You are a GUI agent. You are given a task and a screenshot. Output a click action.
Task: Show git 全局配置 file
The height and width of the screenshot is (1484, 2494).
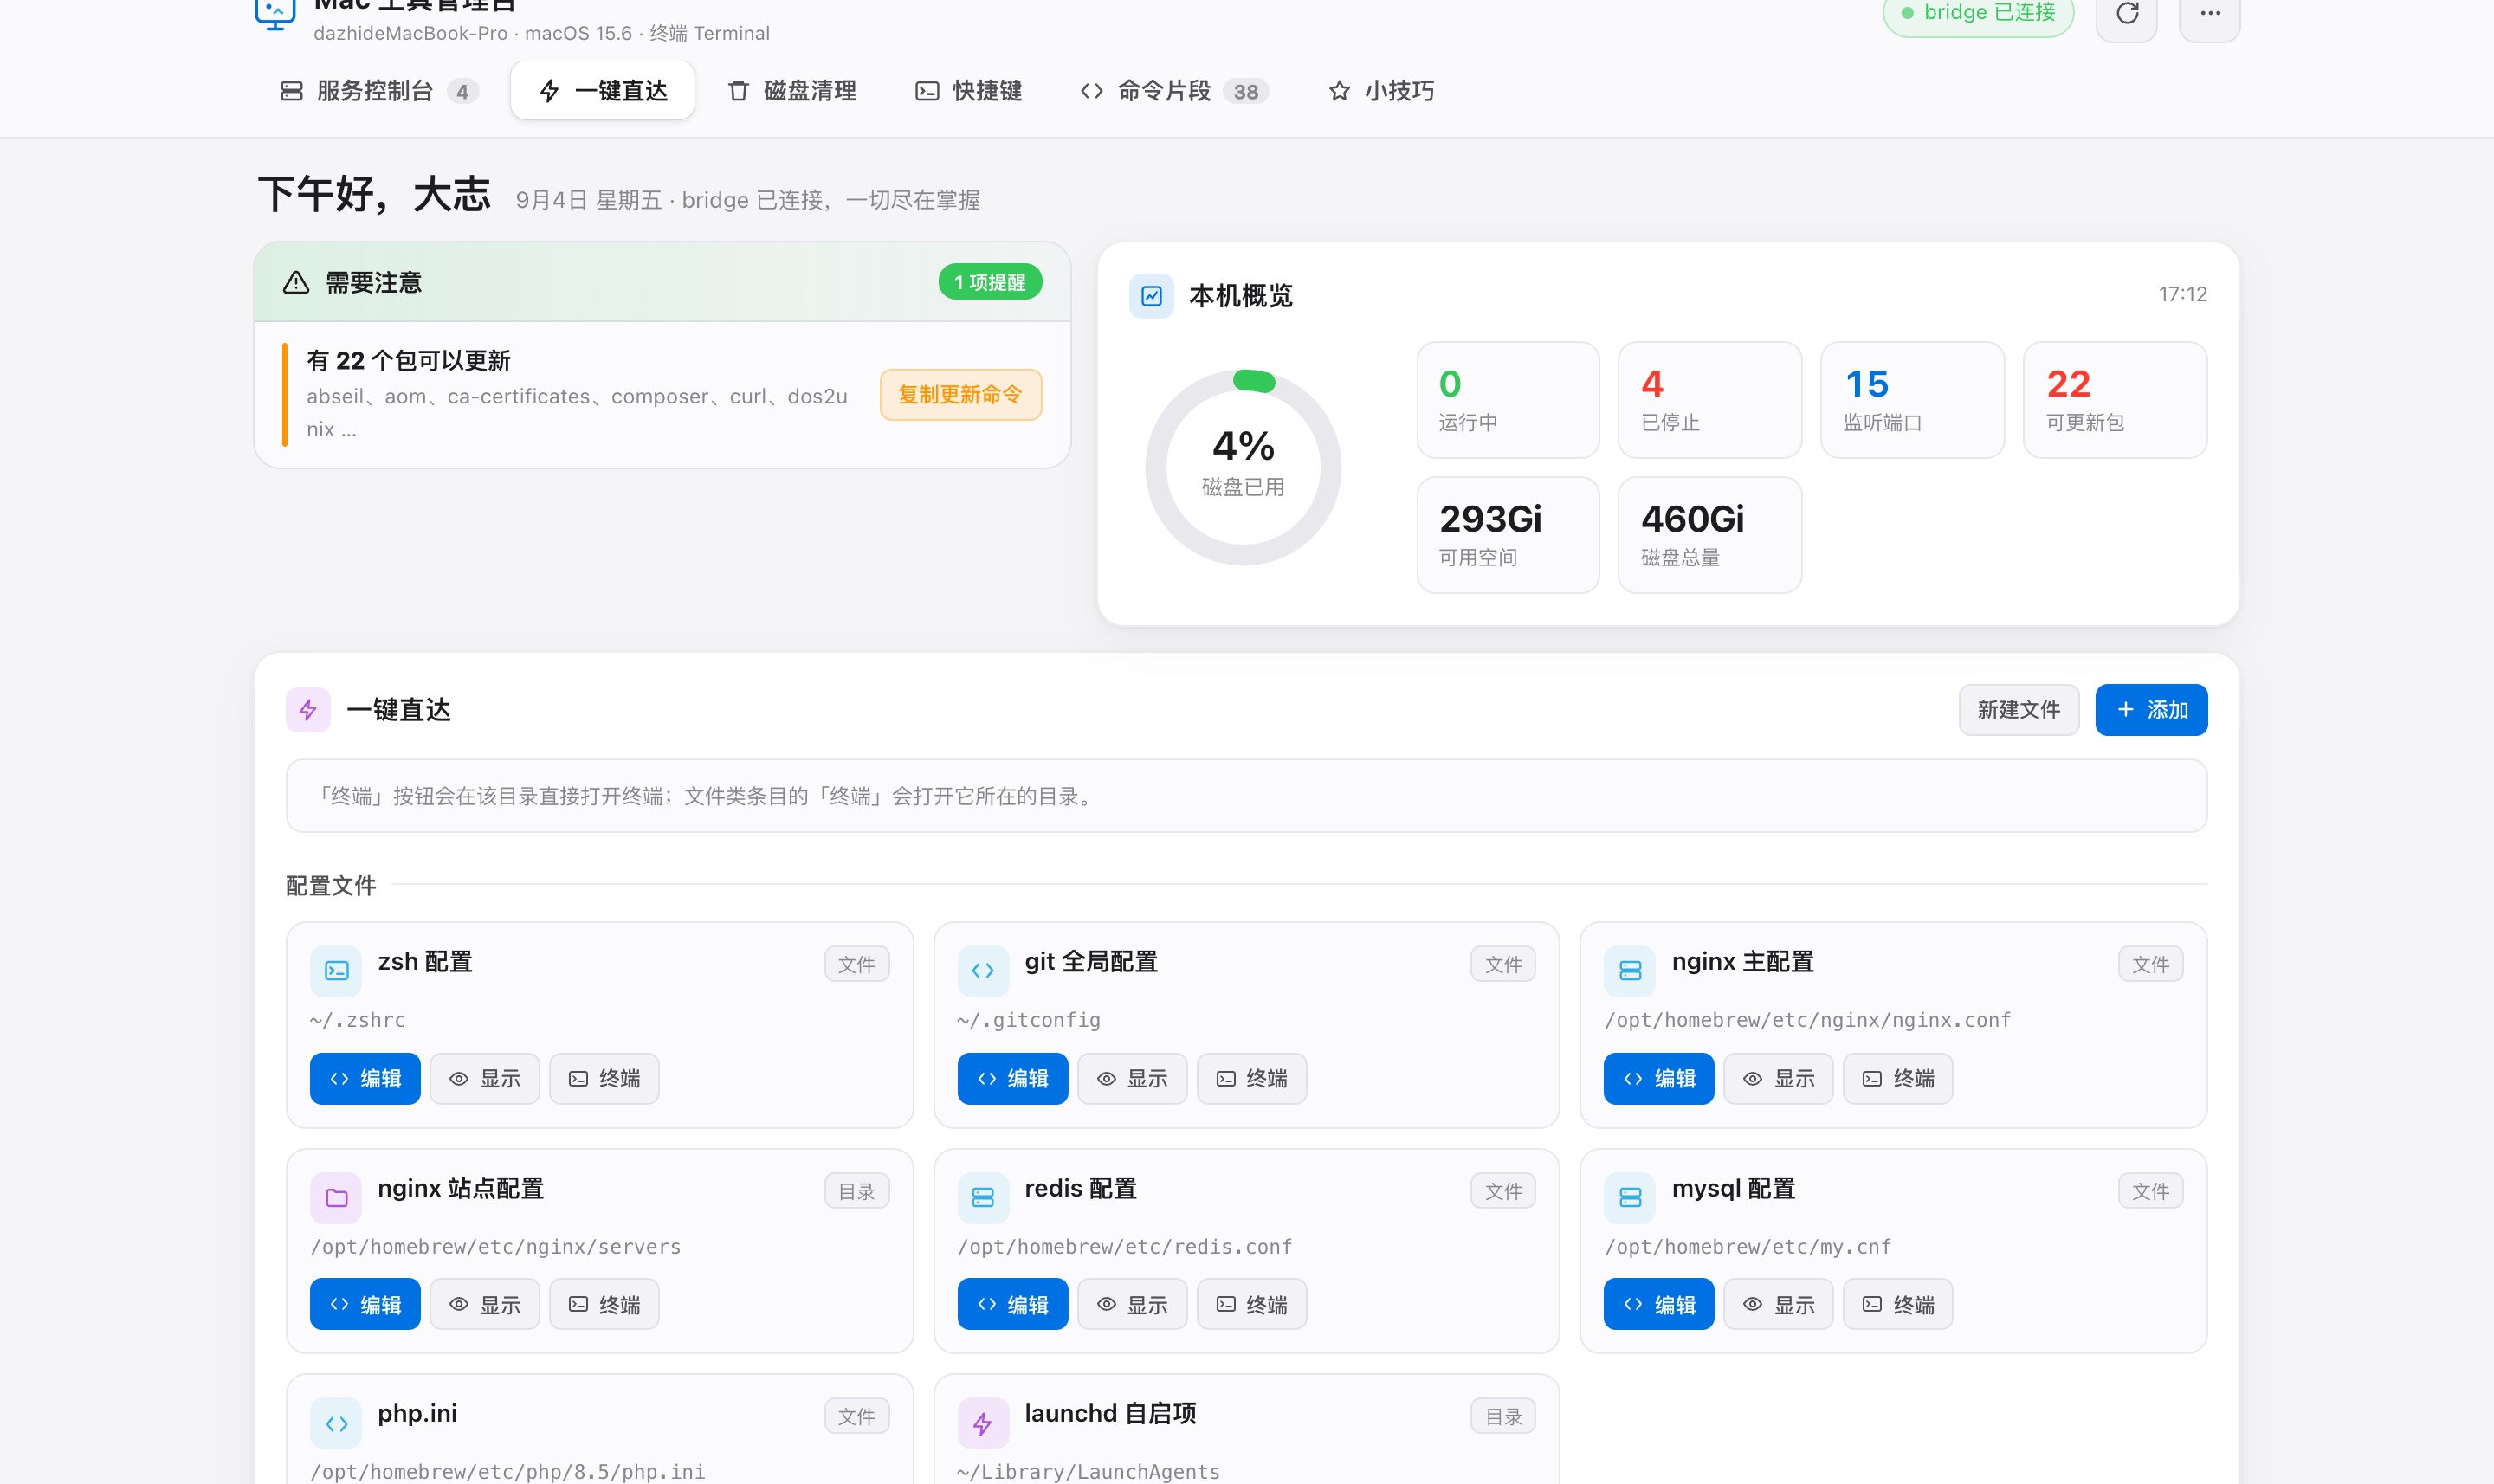[x=1132, y=1079]
